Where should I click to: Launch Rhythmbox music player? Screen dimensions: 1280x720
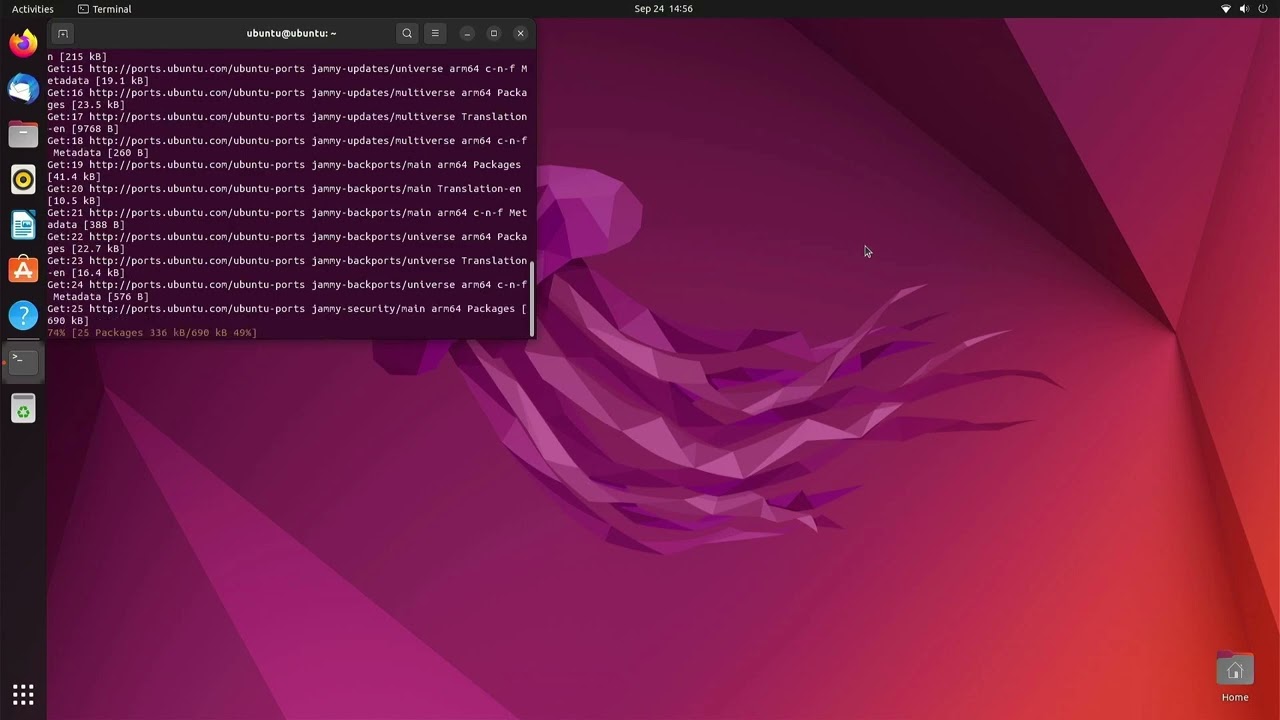pyautogui.click(x=23, y=180)
